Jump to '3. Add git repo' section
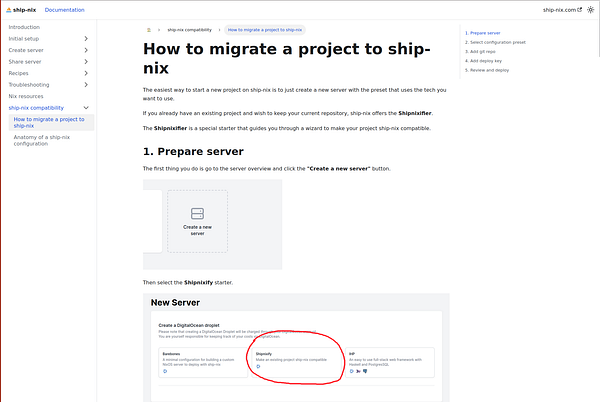This screenshot has width=600, height=402. coord(480,52)
